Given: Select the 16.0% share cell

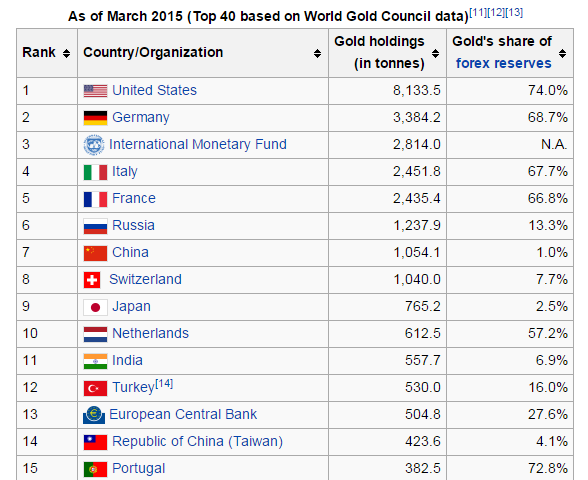Looking at the screenshot, I should coord(510,388).
